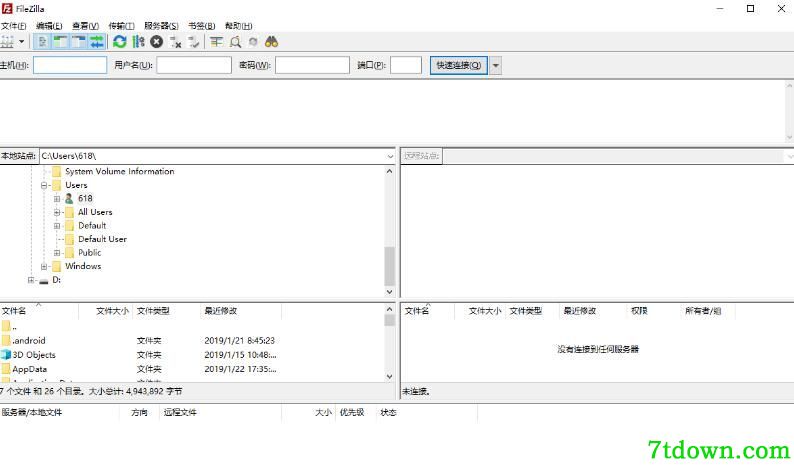Focus the 用户名(U) username field
This screenshot has height=469, width=794.
(x=193, y=65)
